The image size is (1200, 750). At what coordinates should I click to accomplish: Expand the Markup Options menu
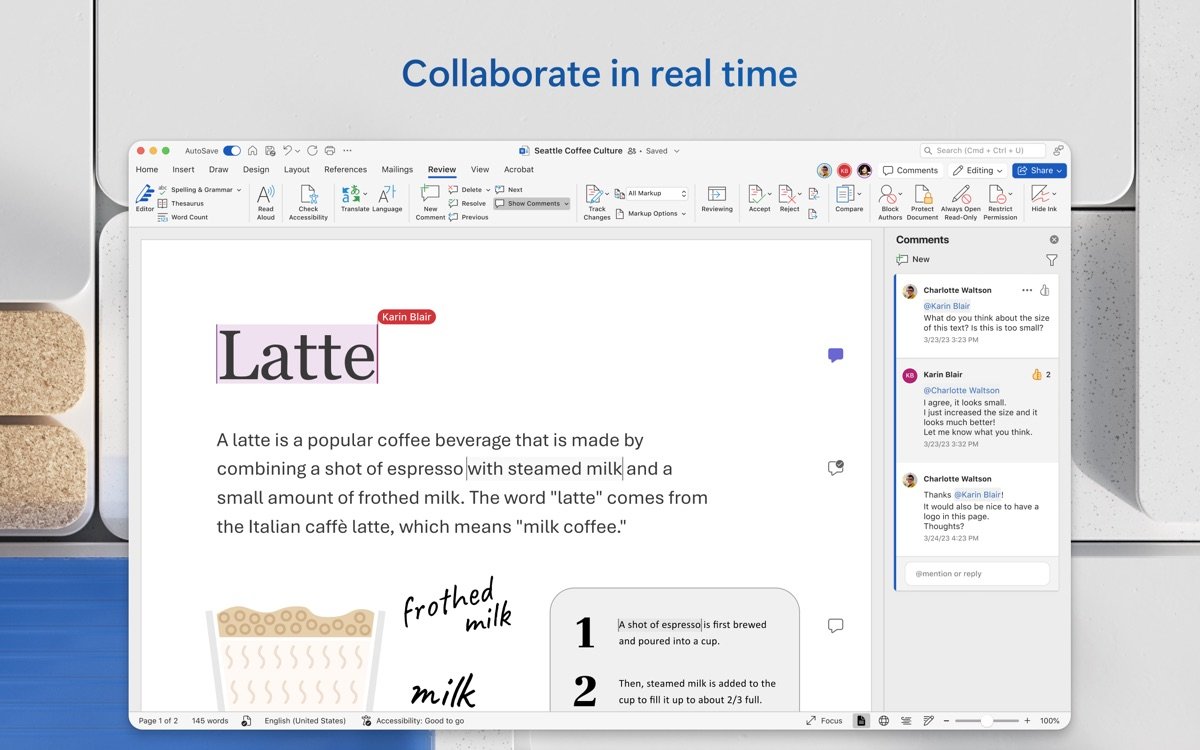point(652,213)
